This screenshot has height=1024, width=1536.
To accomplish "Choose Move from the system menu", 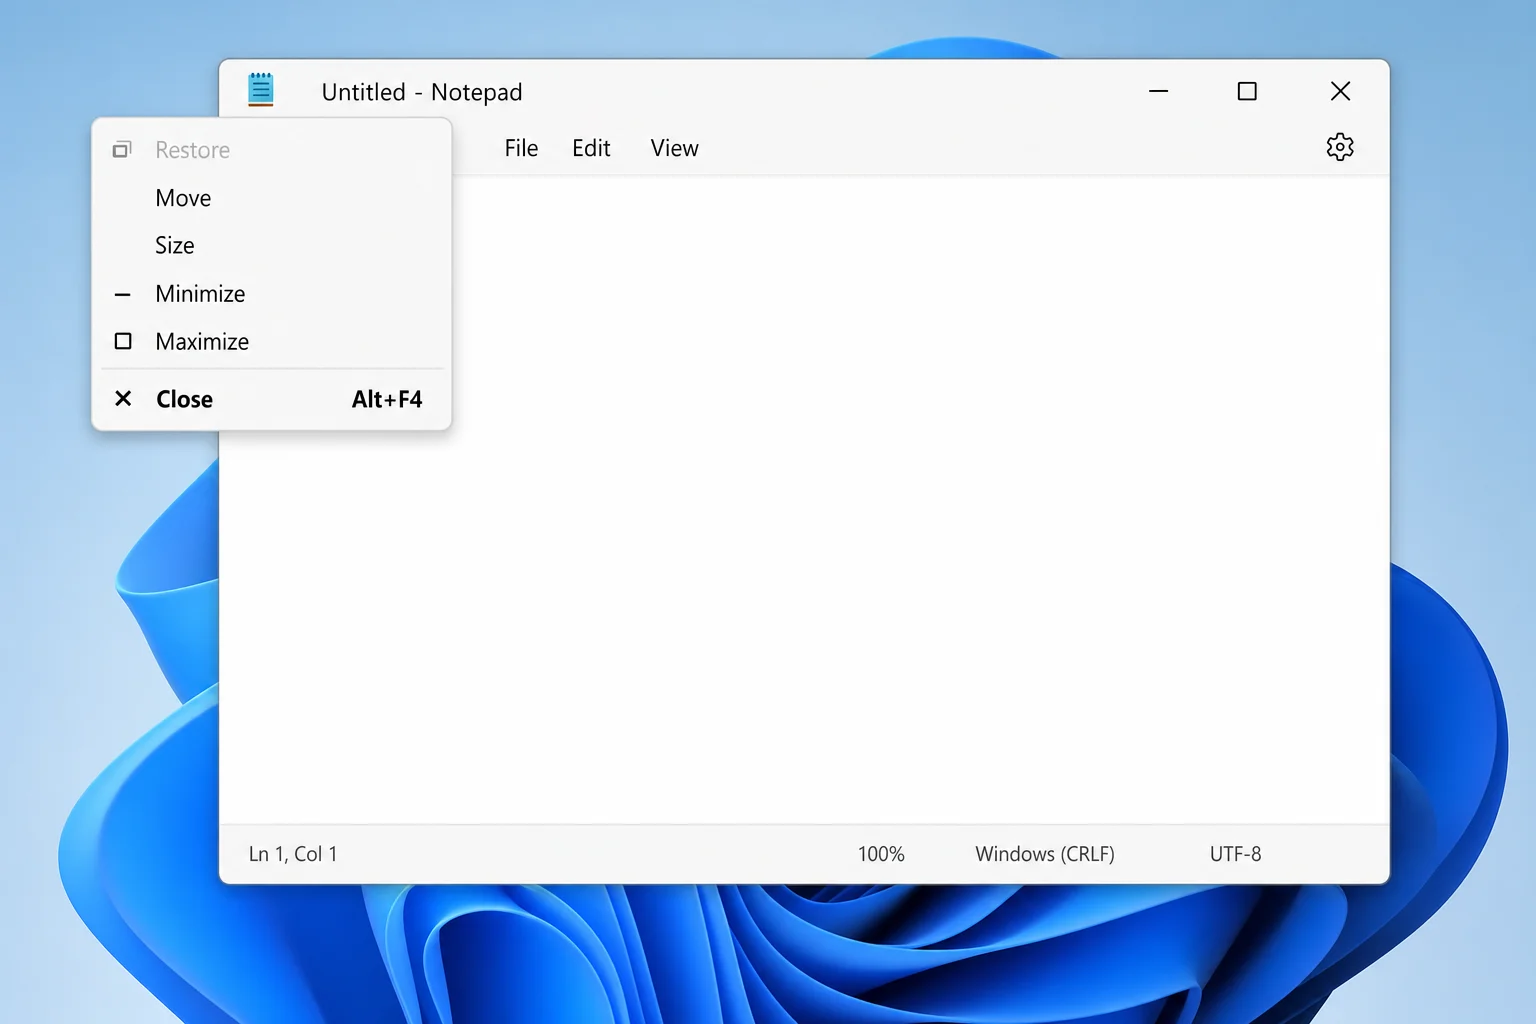I will 272,198.
